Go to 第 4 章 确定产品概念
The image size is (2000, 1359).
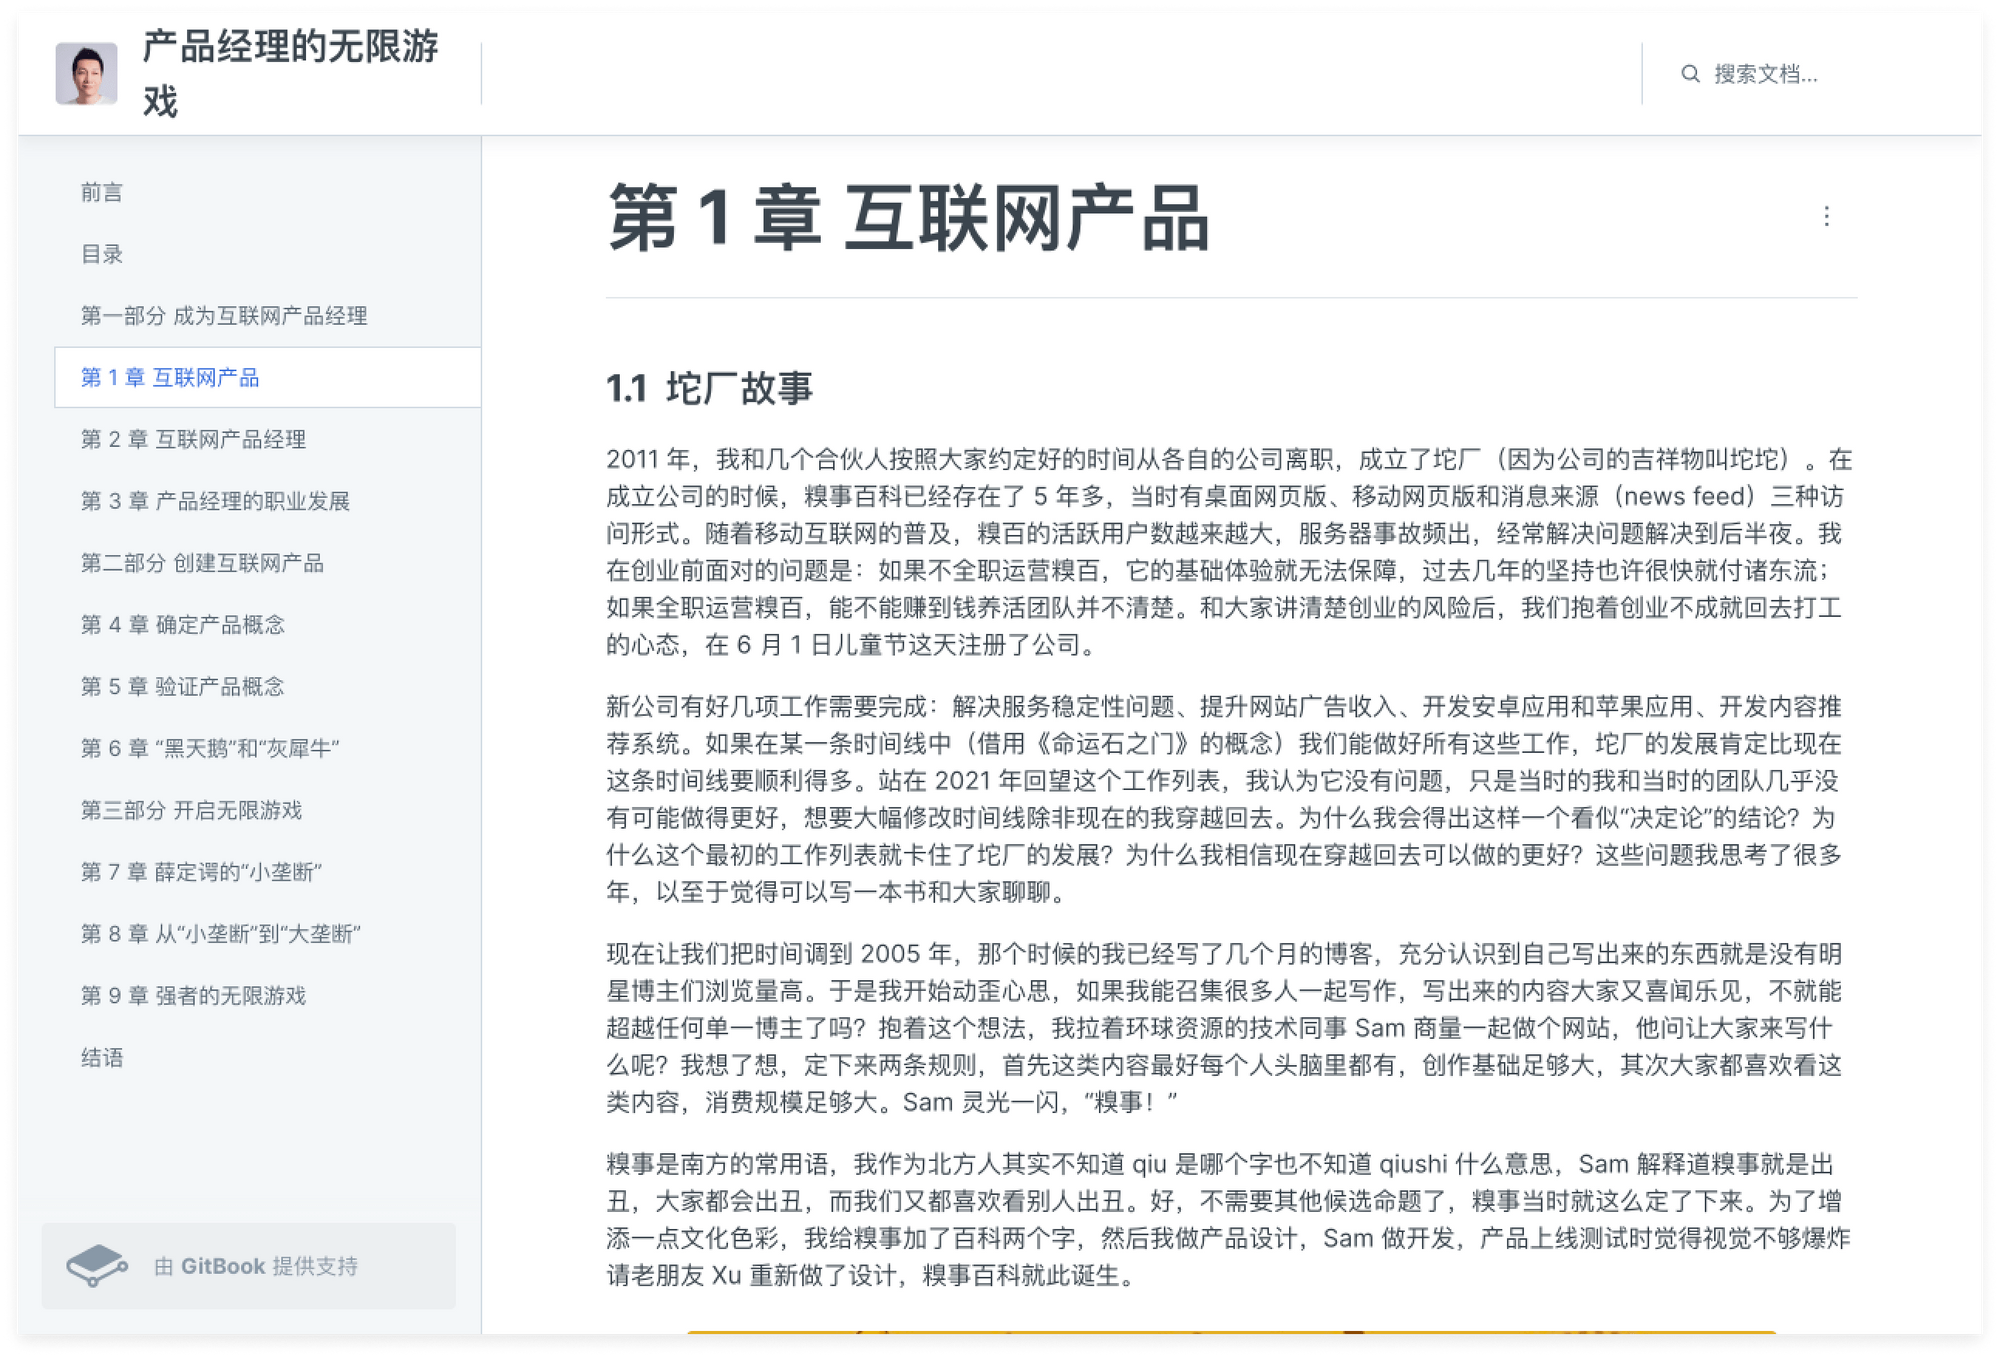tap(183, 625)
